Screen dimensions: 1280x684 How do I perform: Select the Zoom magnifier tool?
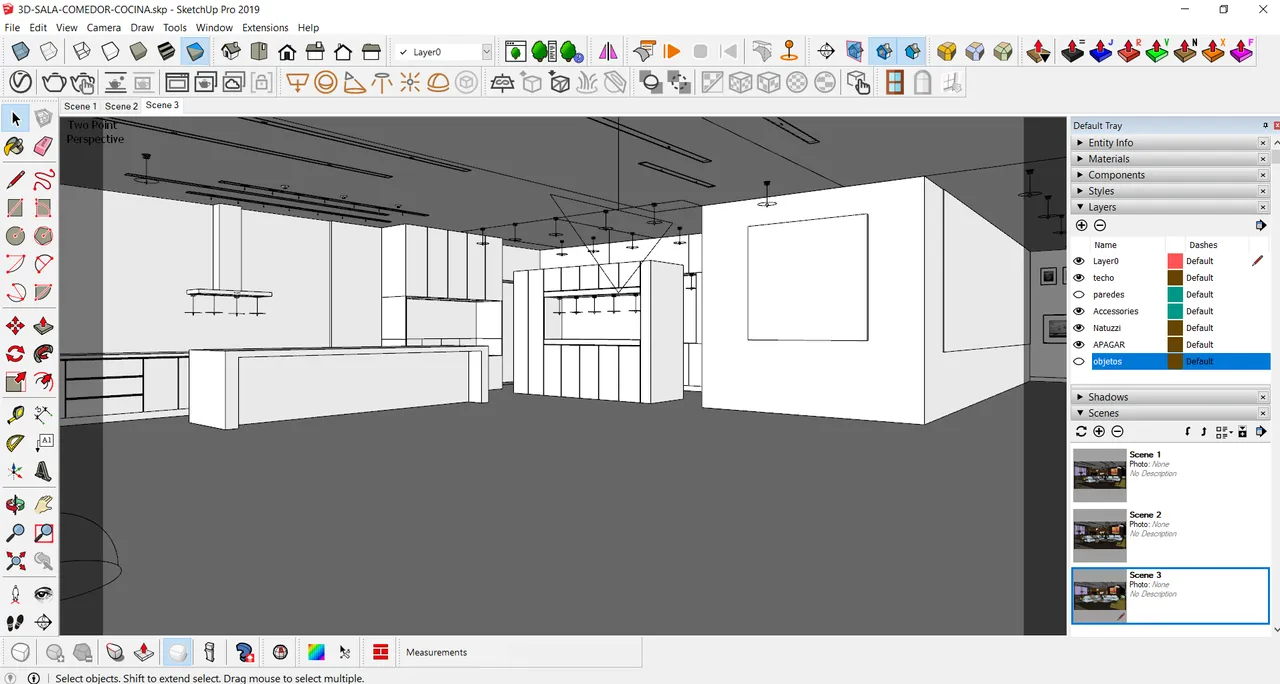(x=16, y=533)
